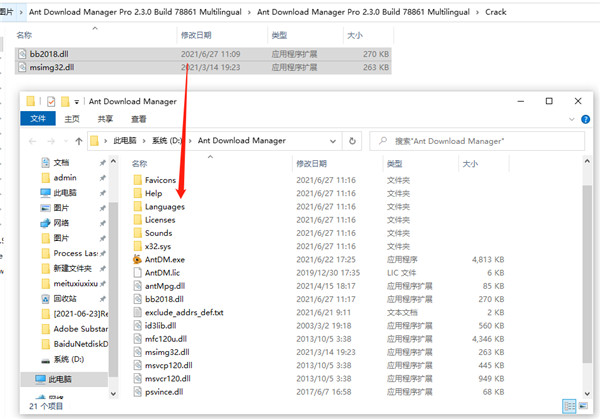This screenshot has width=600, height=419.
Task: Select the Sounds folder
Action: point(158,233)
